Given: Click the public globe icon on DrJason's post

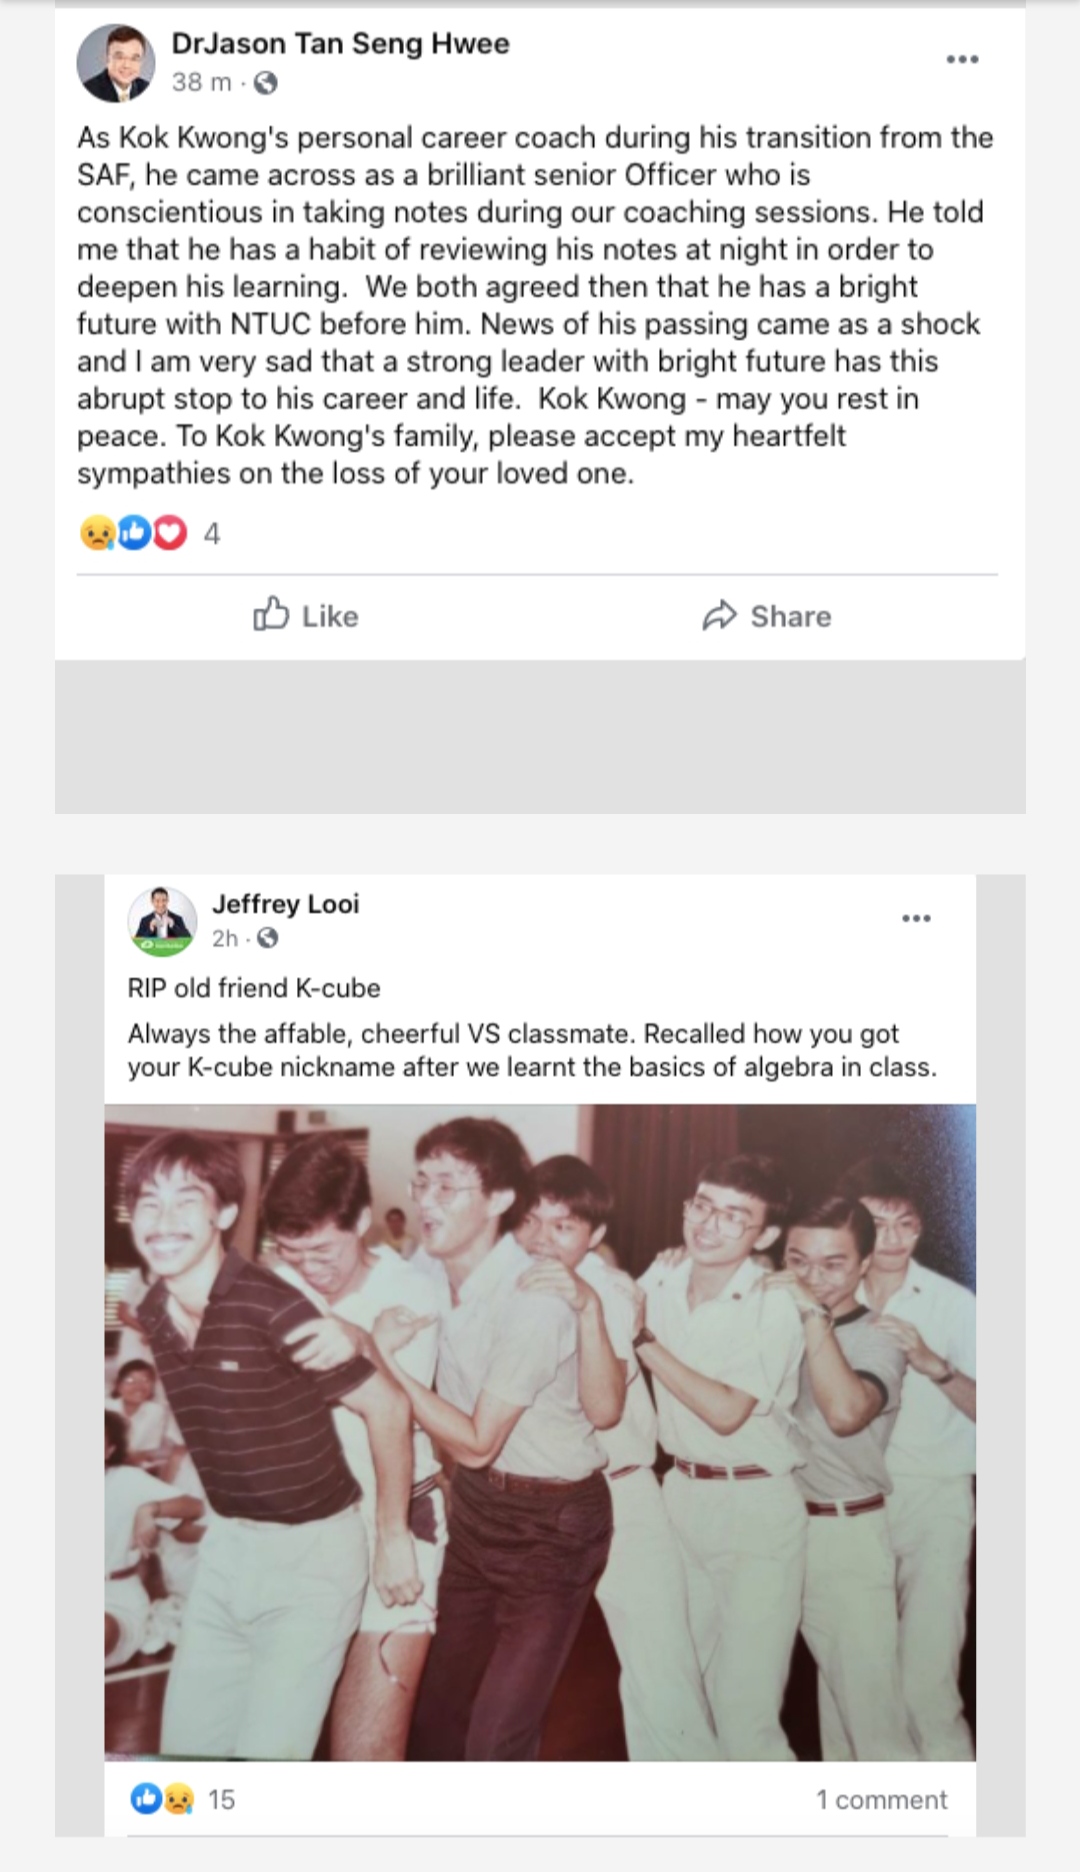Looking at the screenshot, I should 266,84.
